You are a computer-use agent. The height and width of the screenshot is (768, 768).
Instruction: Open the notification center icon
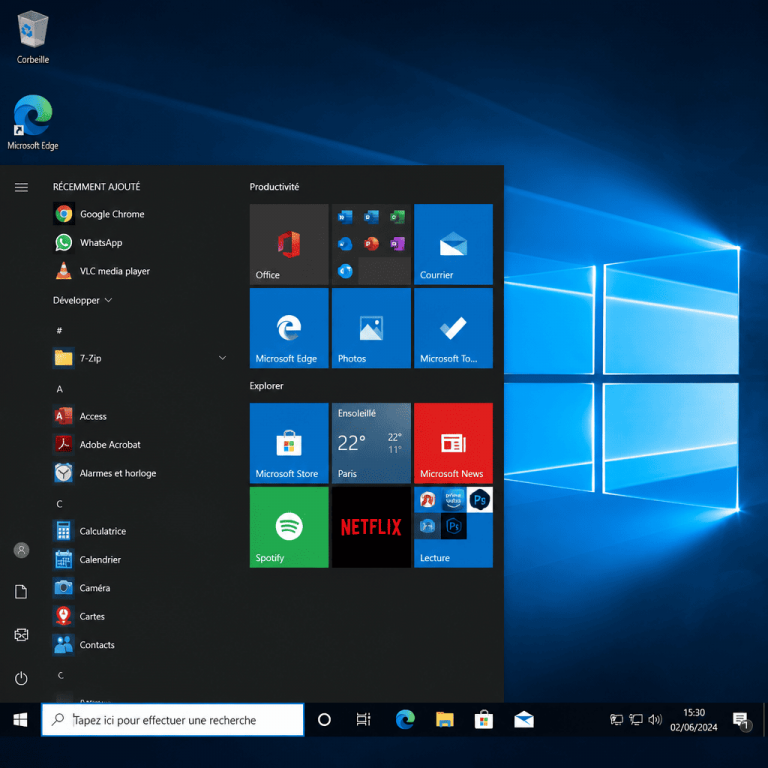click(x=742, y=720)
